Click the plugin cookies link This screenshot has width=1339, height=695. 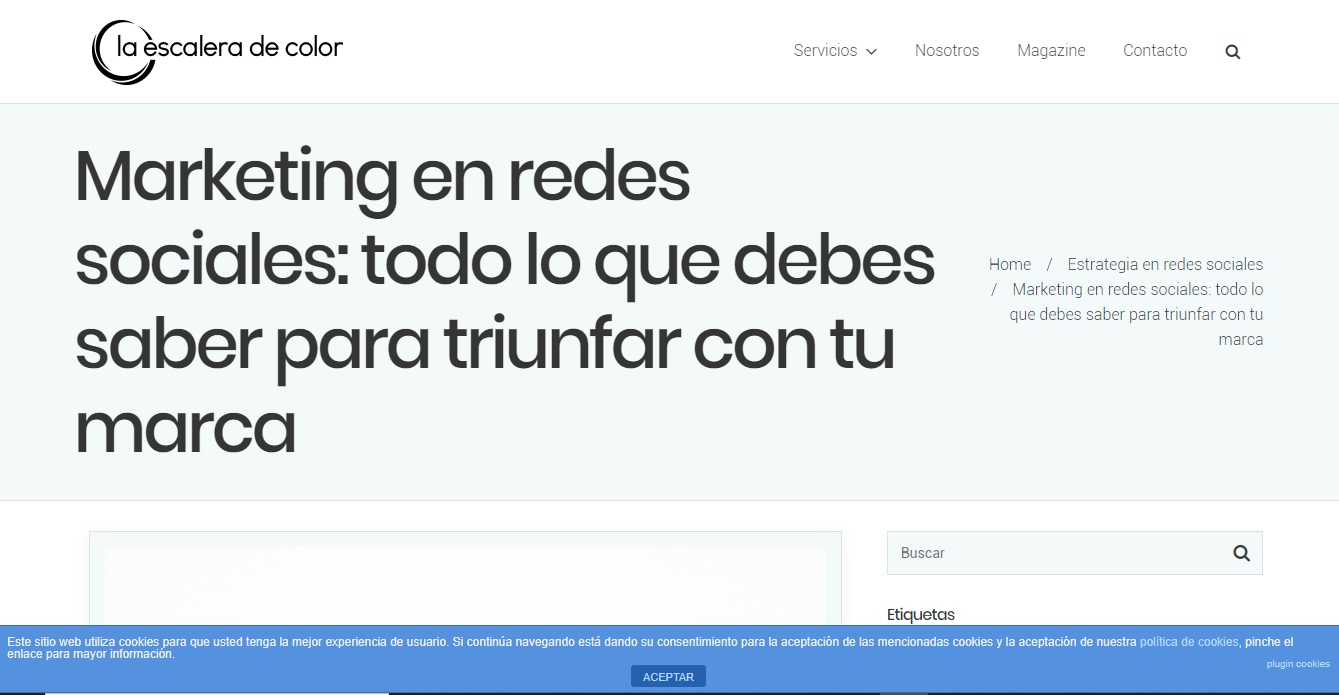click(x=1297, y=664)
